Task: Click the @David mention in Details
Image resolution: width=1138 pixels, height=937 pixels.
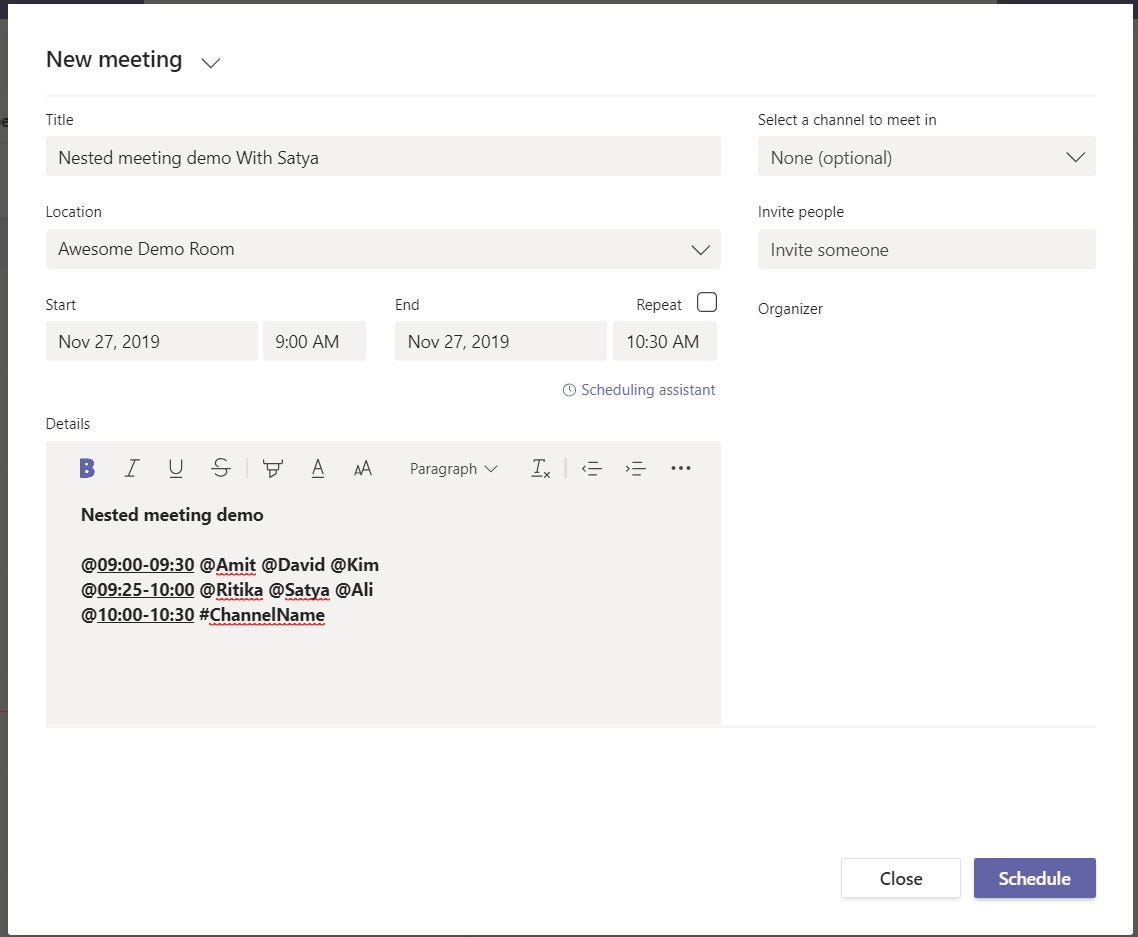Action: pyautogui.click(x=293, y=565)
